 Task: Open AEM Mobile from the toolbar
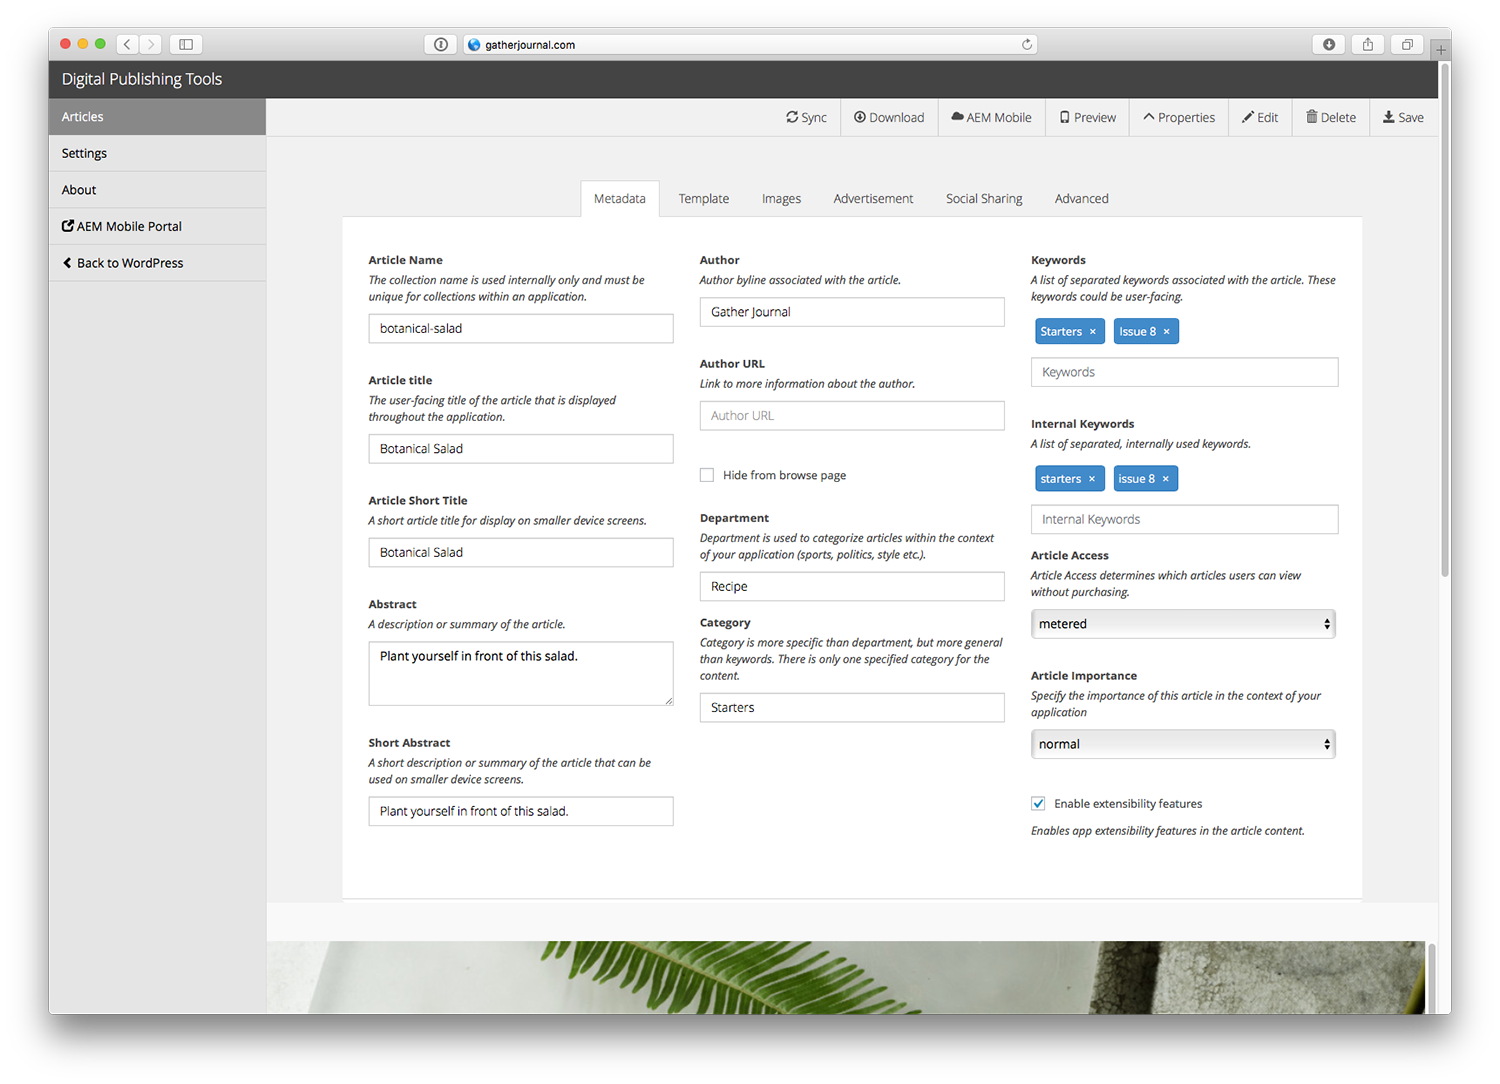pyautogui.click(x=991, y=117)
